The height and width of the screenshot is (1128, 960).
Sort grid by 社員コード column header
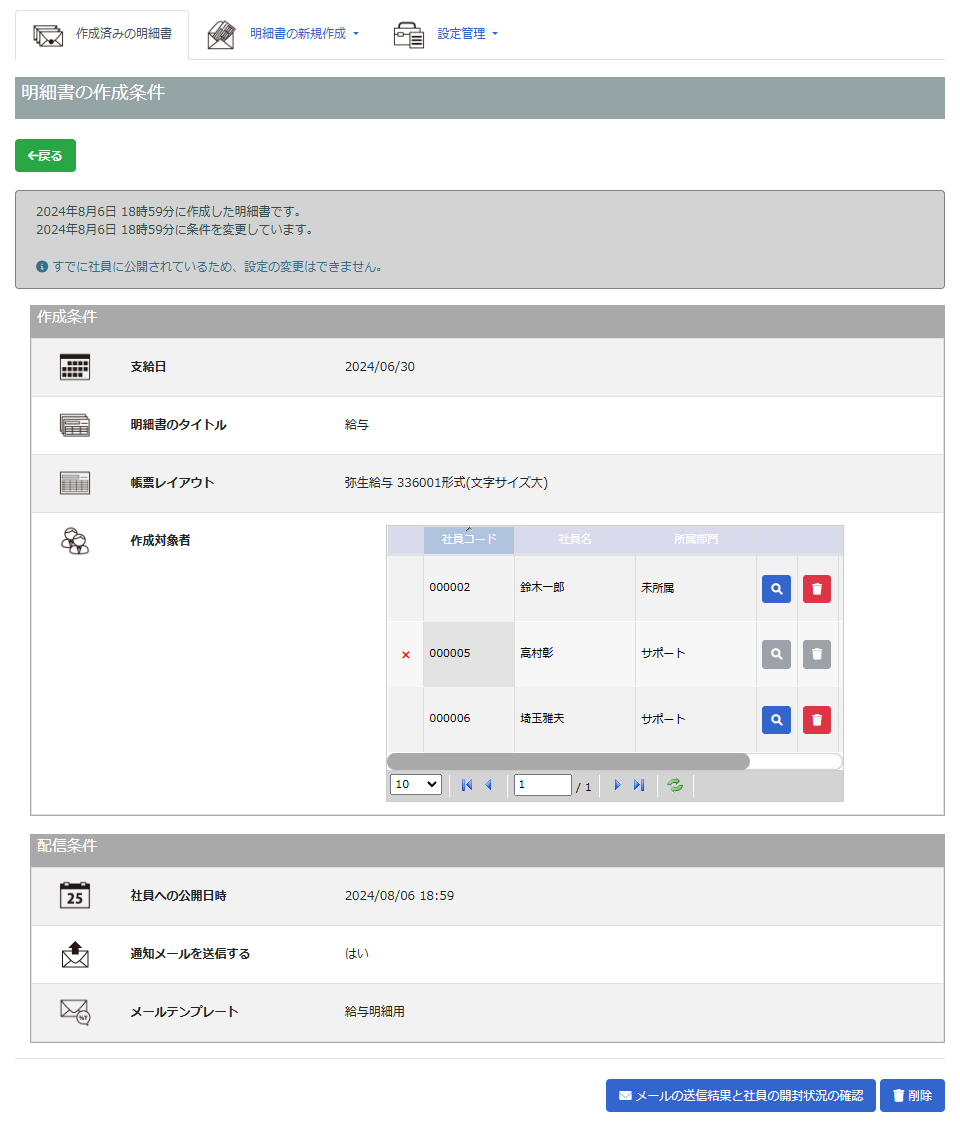pyautogui.click(x=469, y=540)
